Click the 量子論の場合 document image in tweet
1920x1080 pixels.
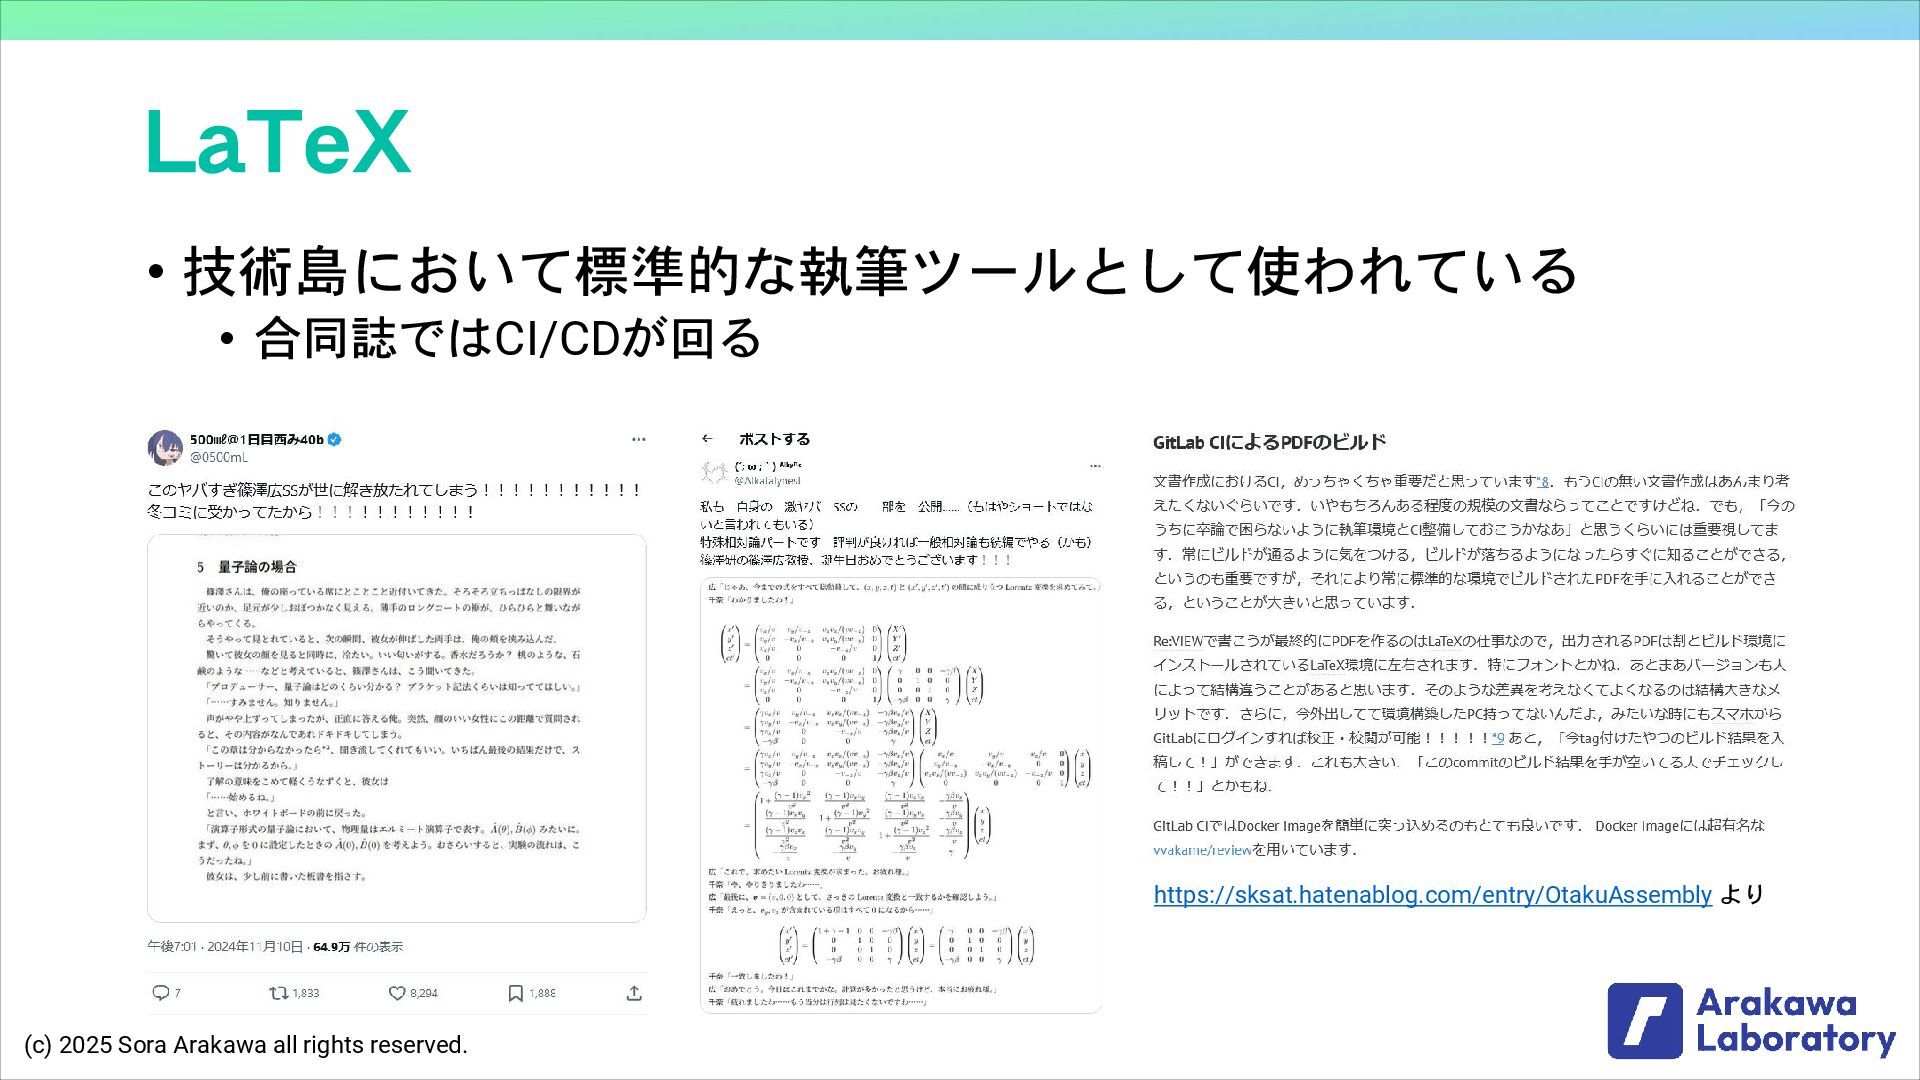(x=397, y=728)
